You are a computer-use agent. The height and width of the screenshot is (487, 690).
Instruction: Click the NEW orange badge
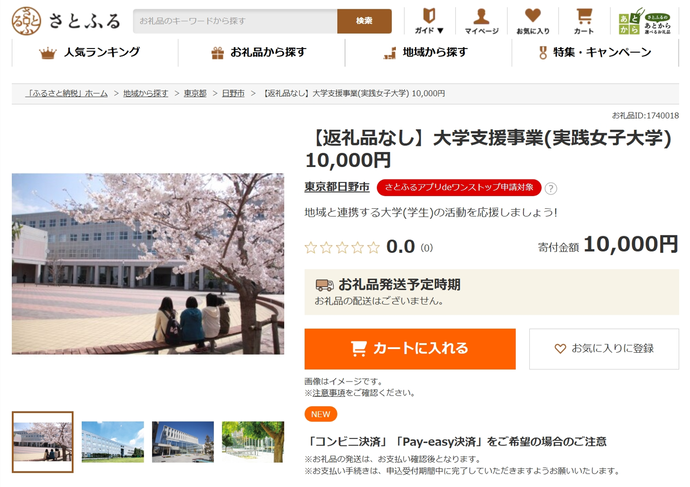[321, 414]
